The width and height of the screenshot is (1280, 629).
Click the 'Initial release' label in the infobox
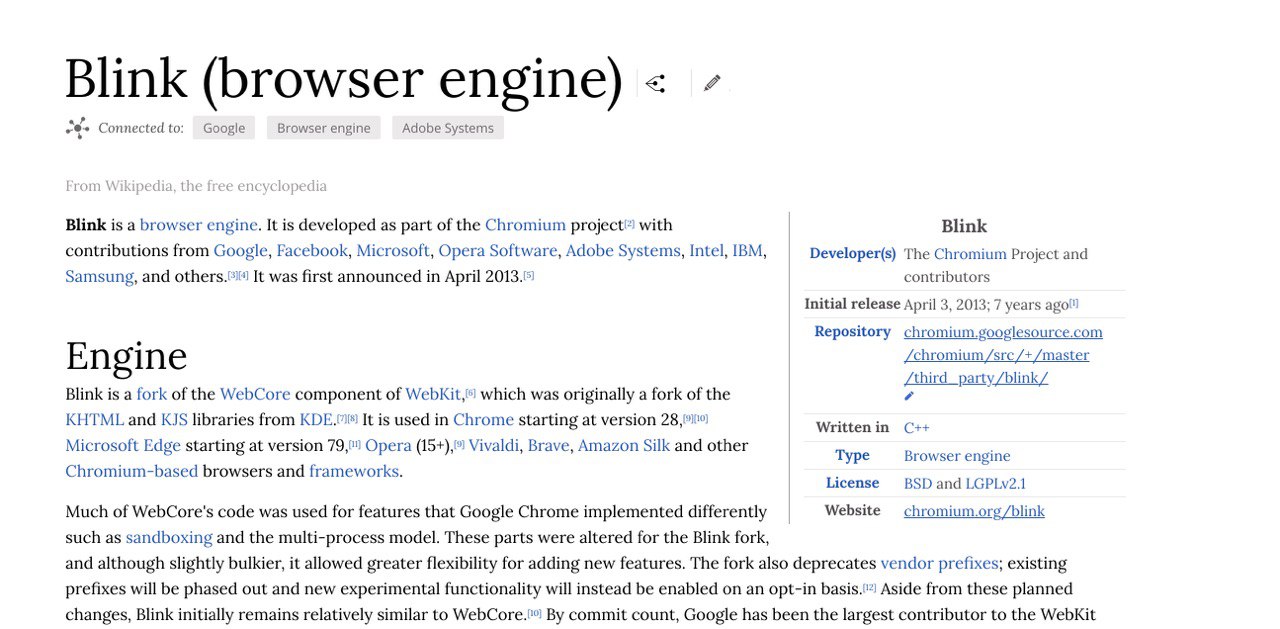click(852, 304)
